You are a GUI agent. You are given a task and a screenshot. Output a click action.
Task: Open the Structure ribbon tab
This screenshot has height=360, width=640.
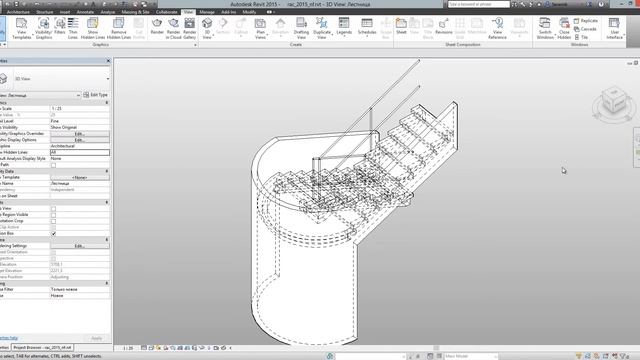click(x=45, y=12)
